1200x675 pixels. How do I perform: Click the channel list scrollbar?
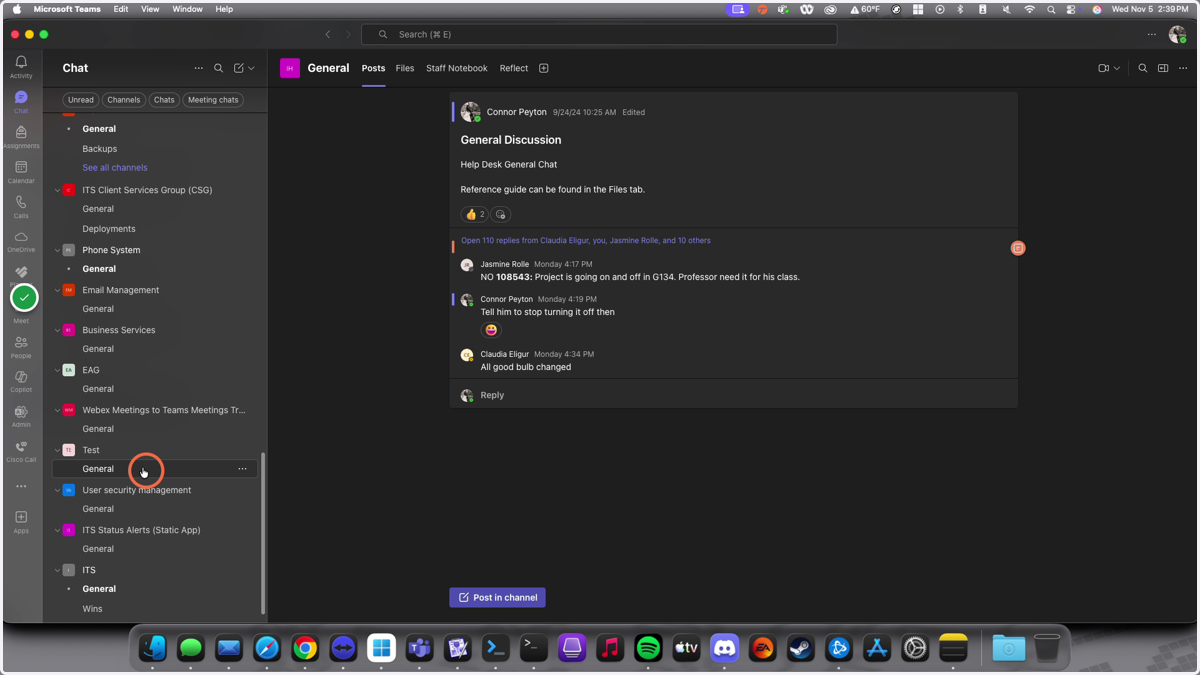coord(263,533)
